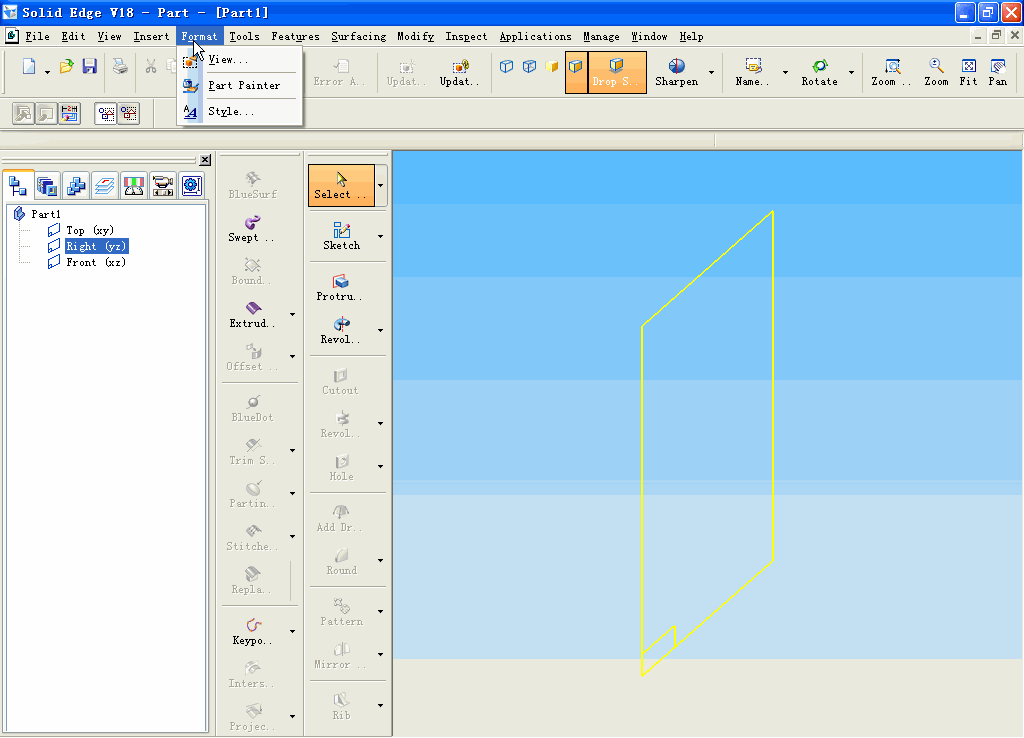Screen dimensions: 1024x738
Task: Open the New document dropdown arrow
Action: 47,72
